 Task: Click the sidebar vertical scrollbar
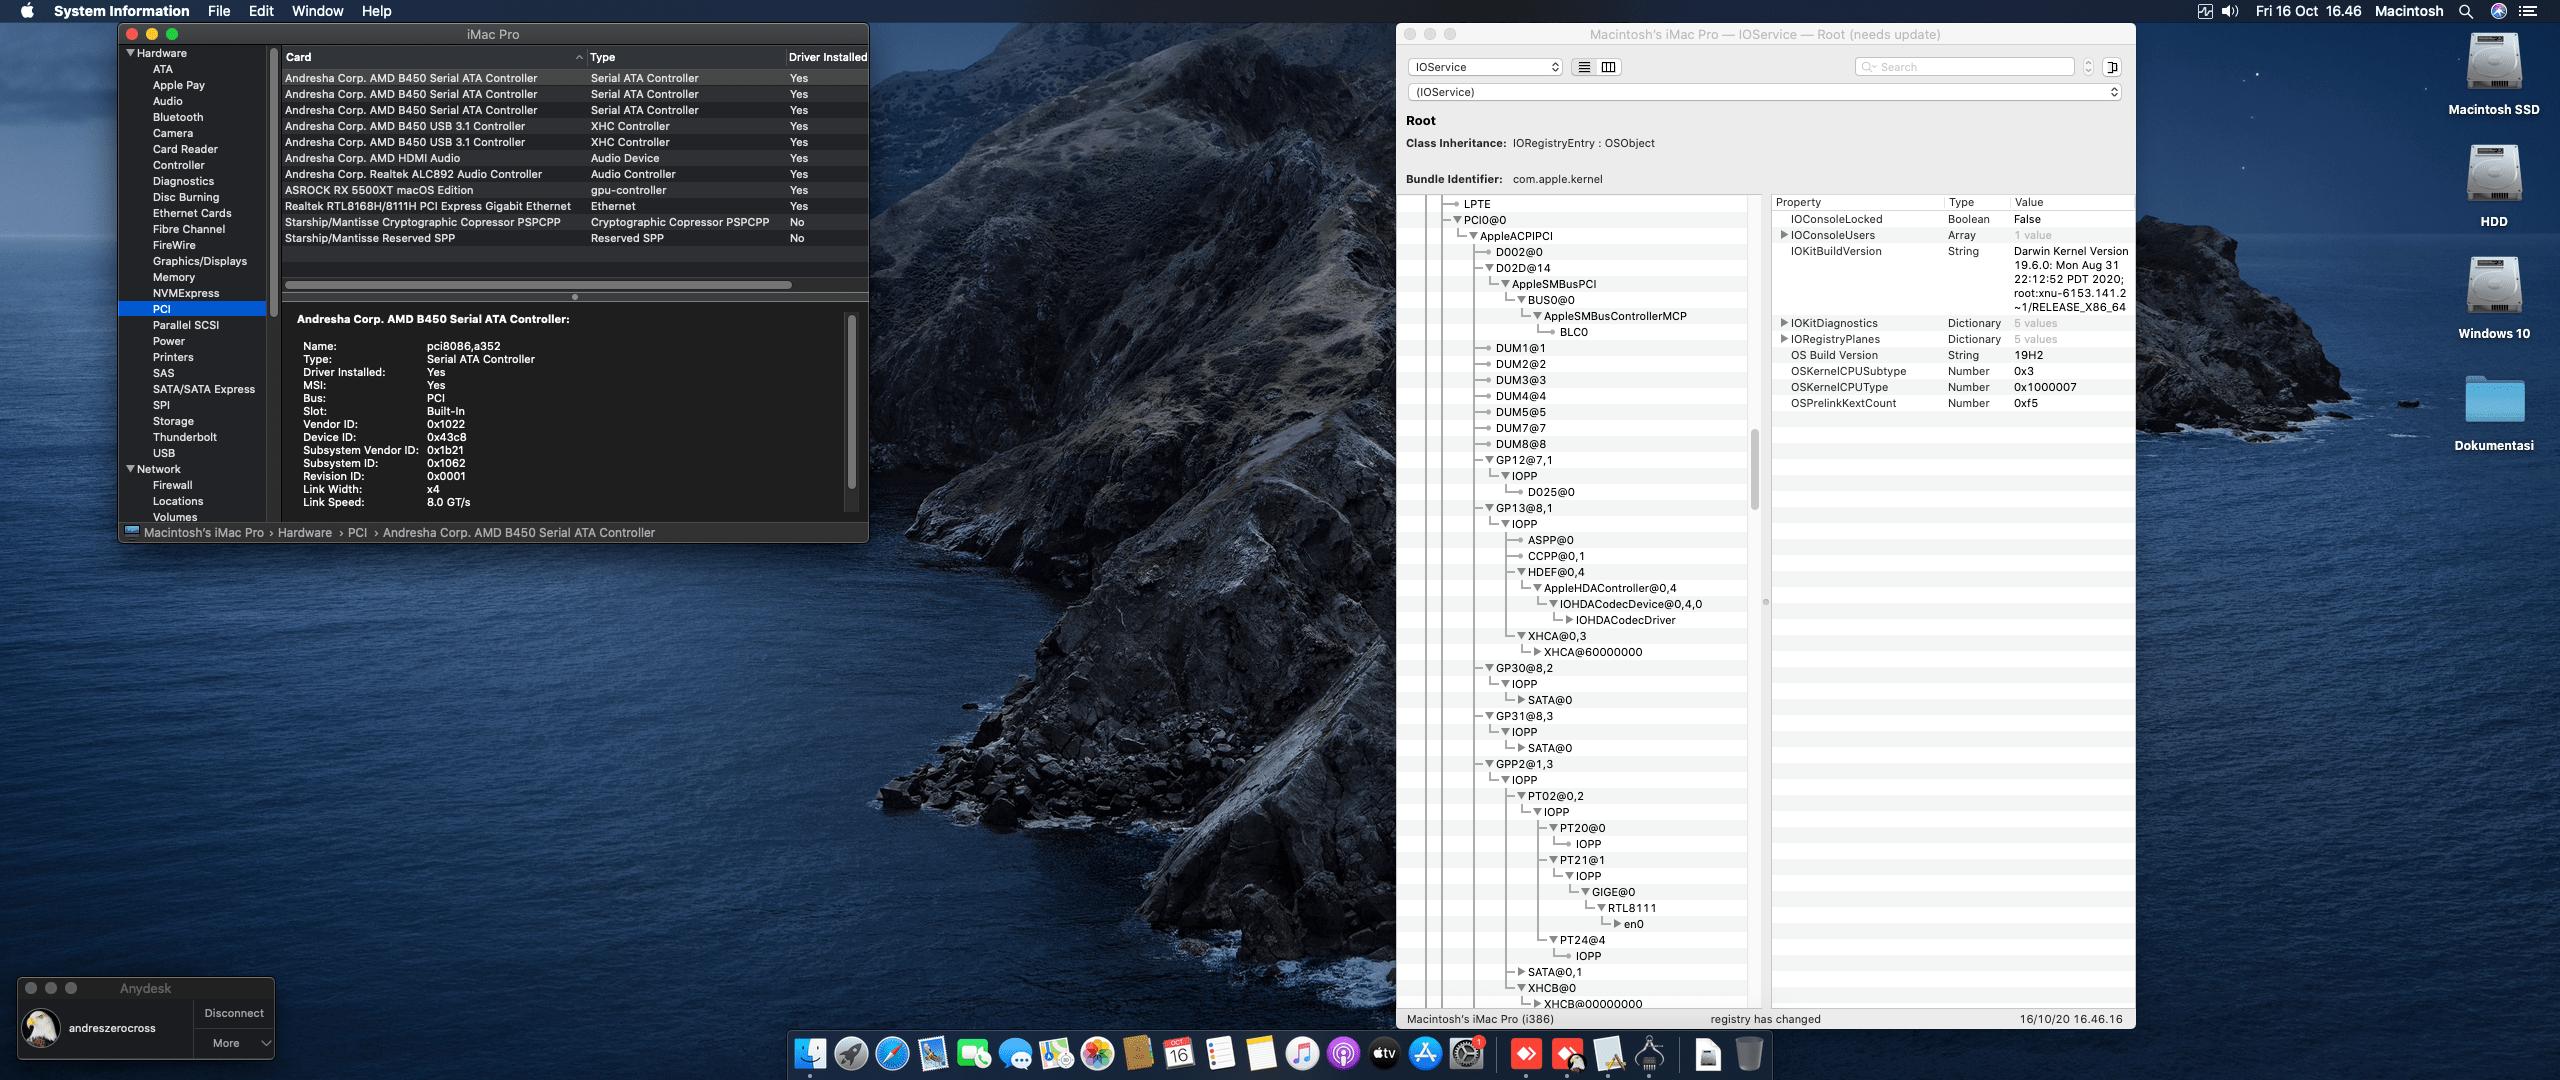273,182
